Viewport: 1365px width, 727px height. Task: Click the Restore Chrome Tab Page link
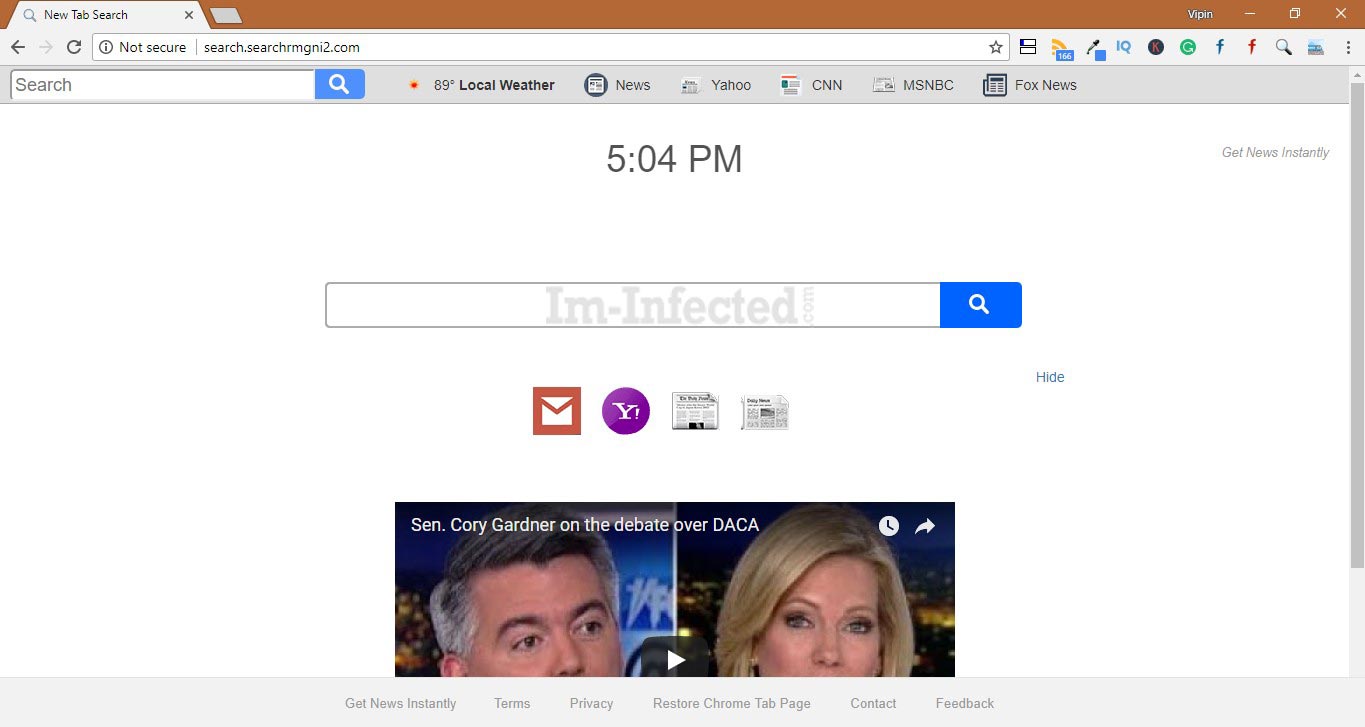coord(731,703)
